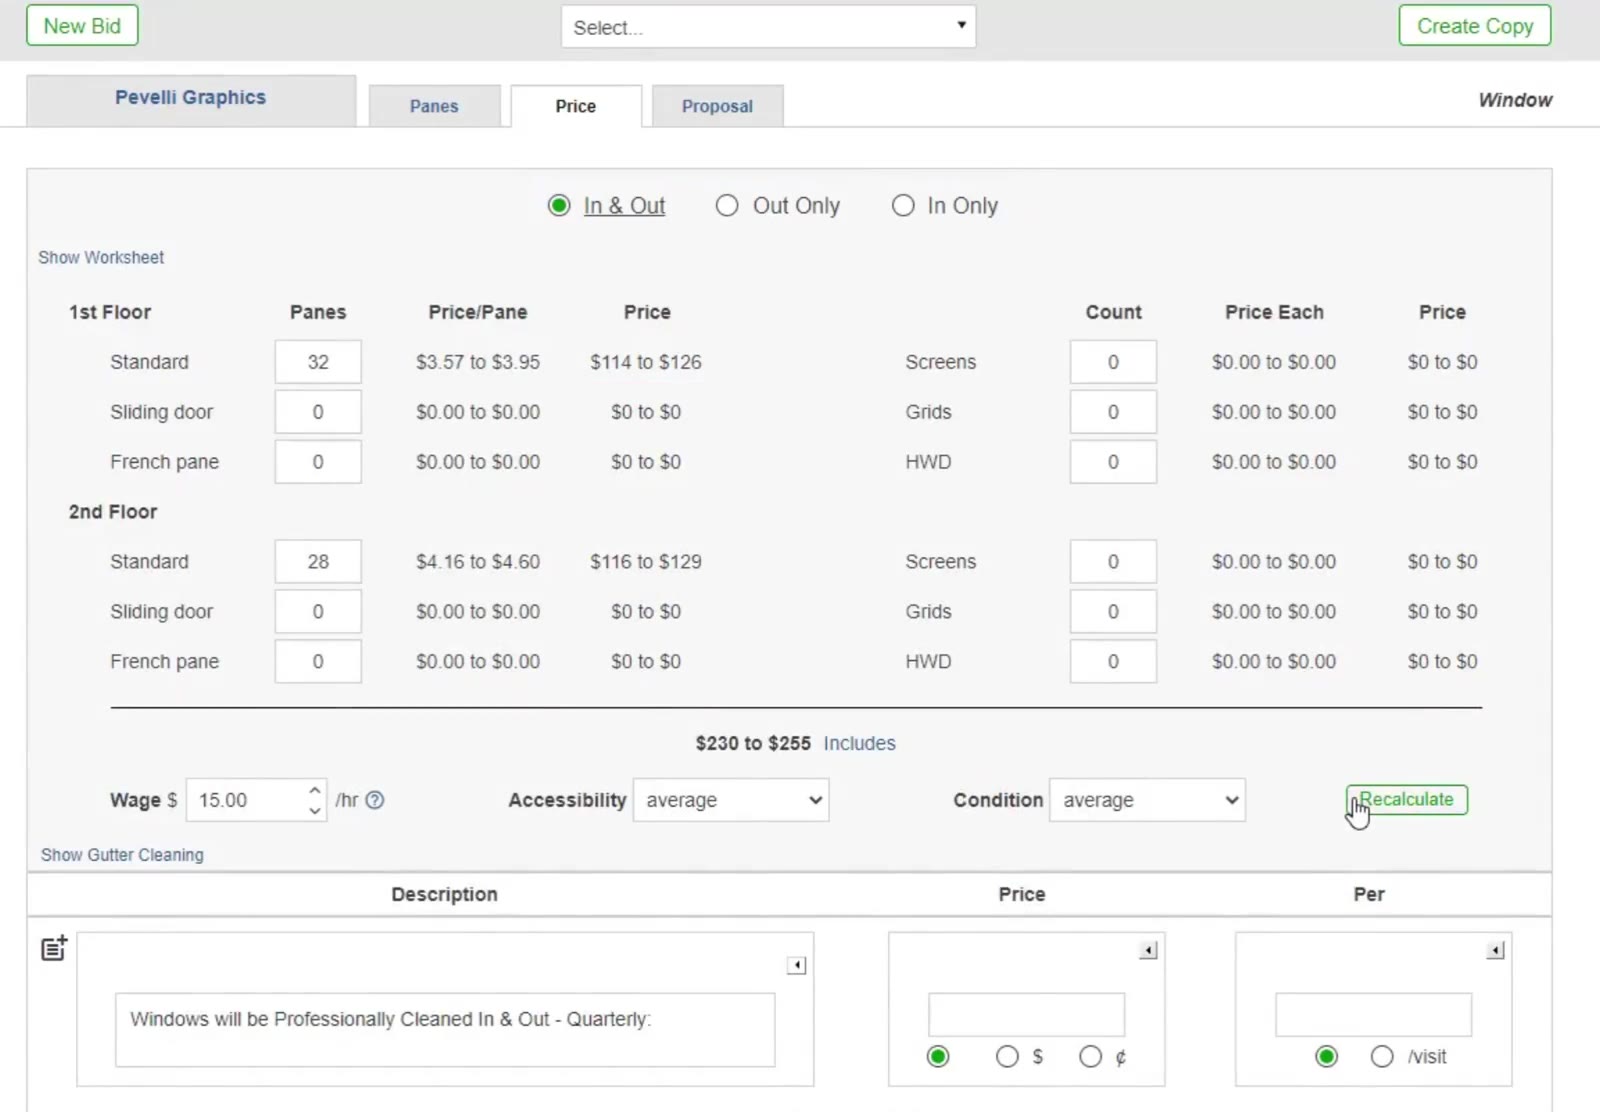Click 2nd Floor Screens count field

pos(1113,562)
